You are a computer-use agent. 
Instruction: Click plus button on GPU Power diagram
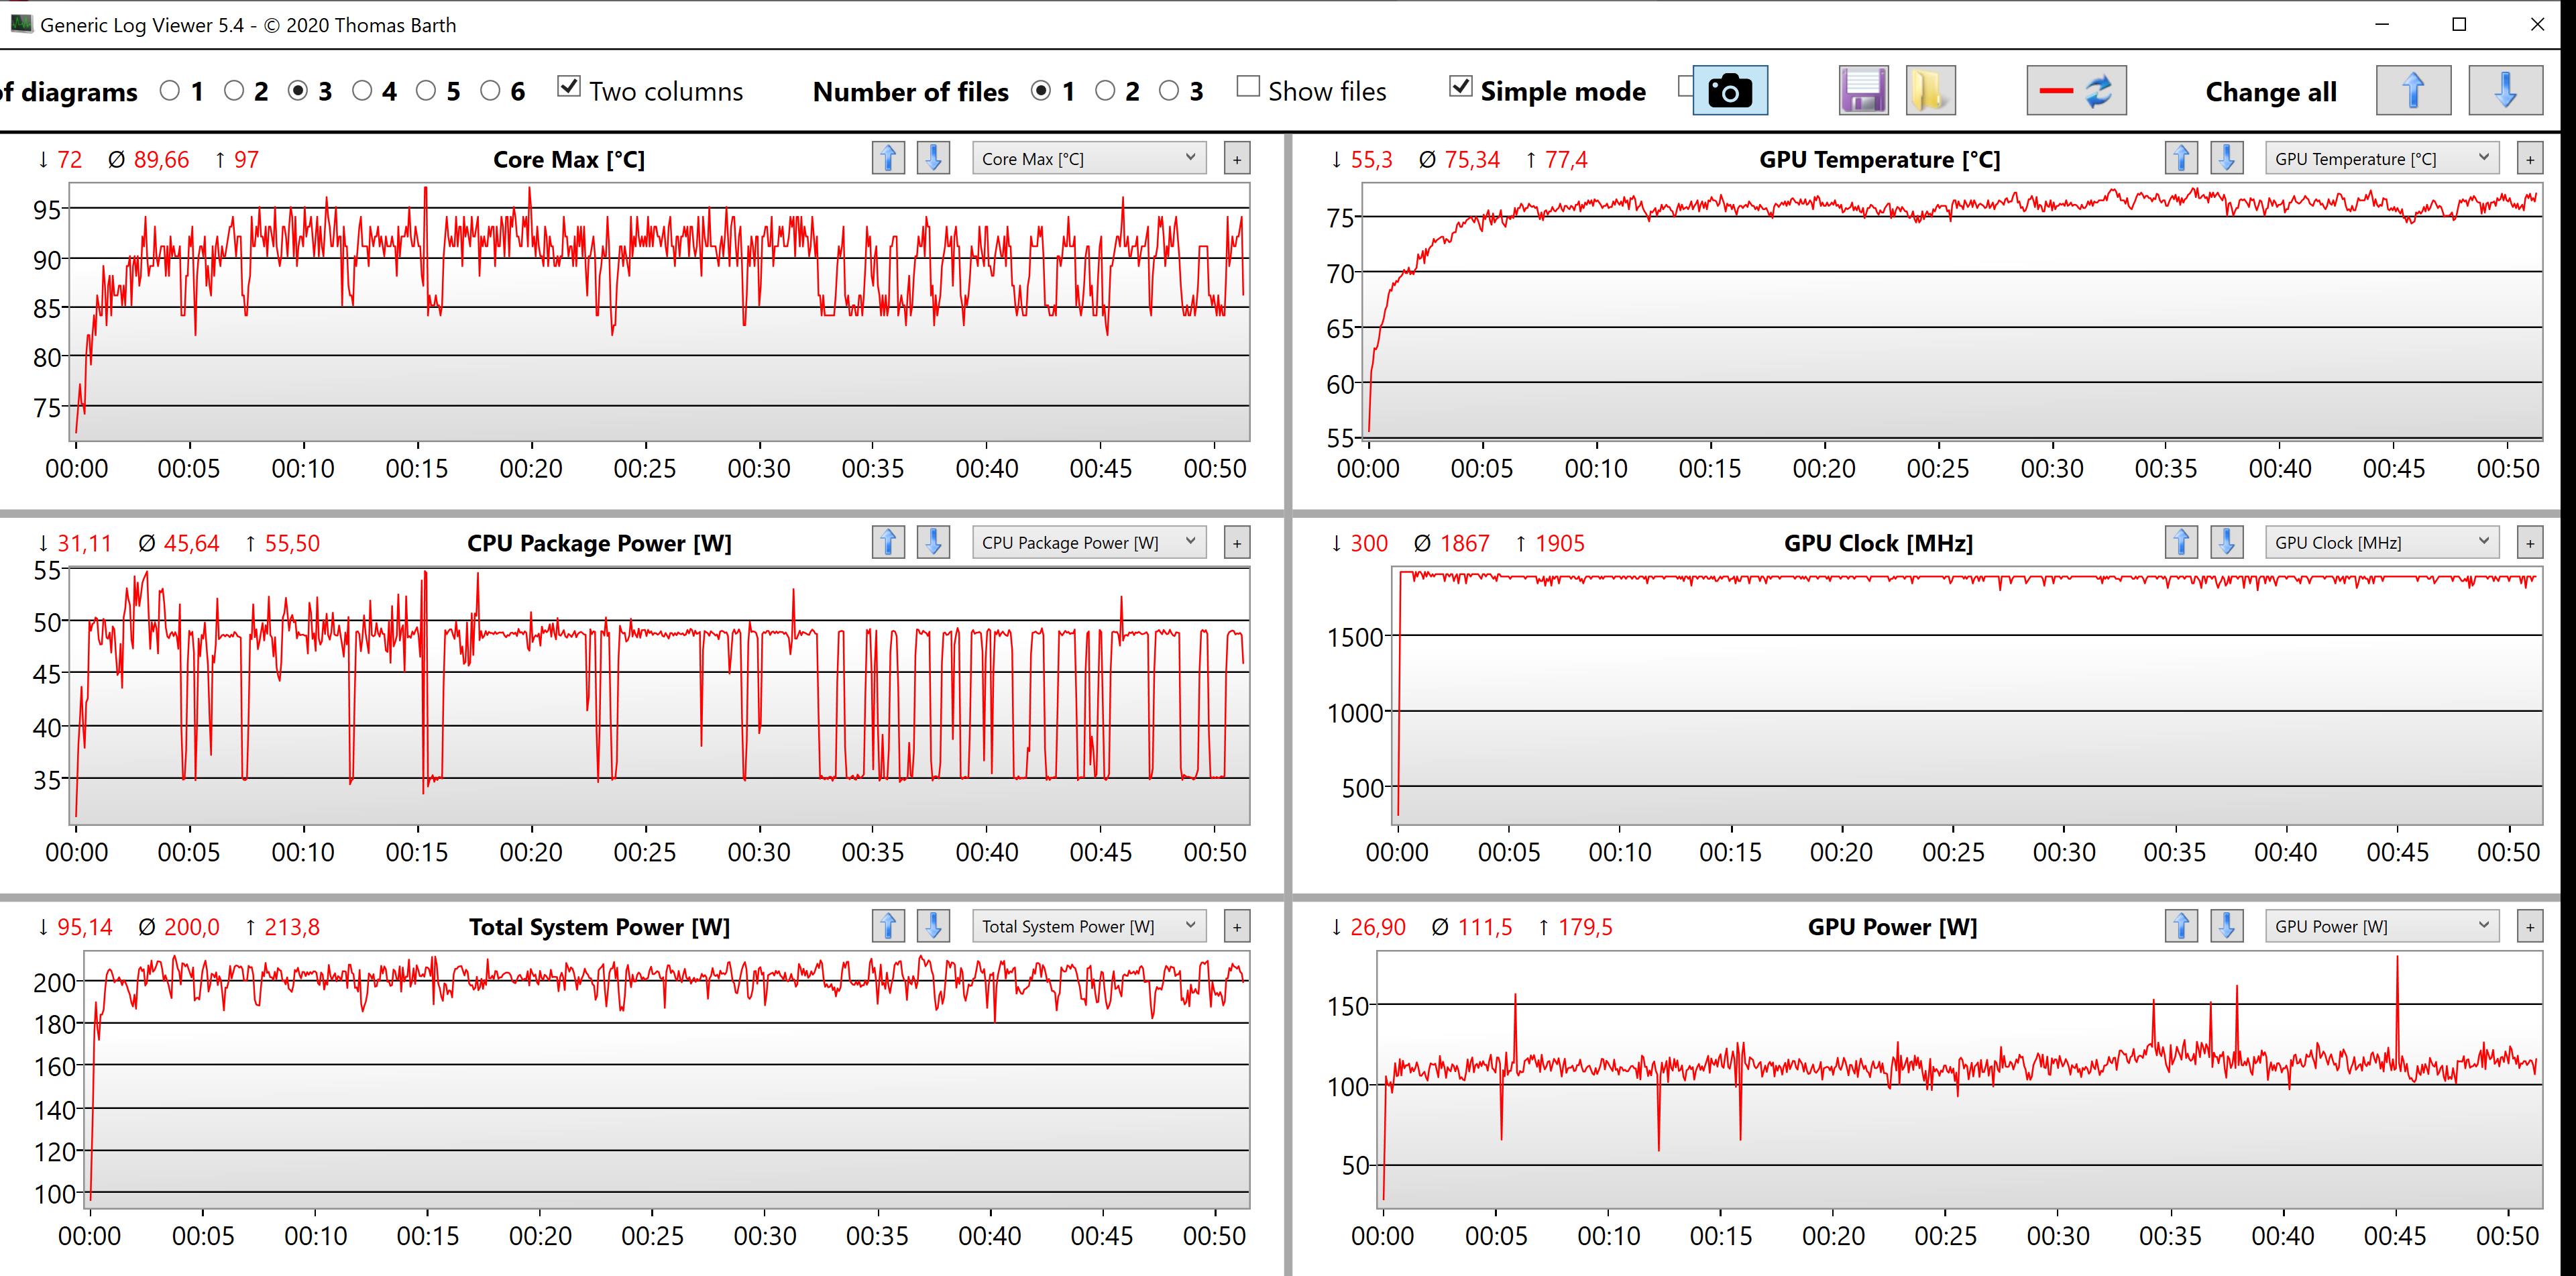(x=2530, y=927)
